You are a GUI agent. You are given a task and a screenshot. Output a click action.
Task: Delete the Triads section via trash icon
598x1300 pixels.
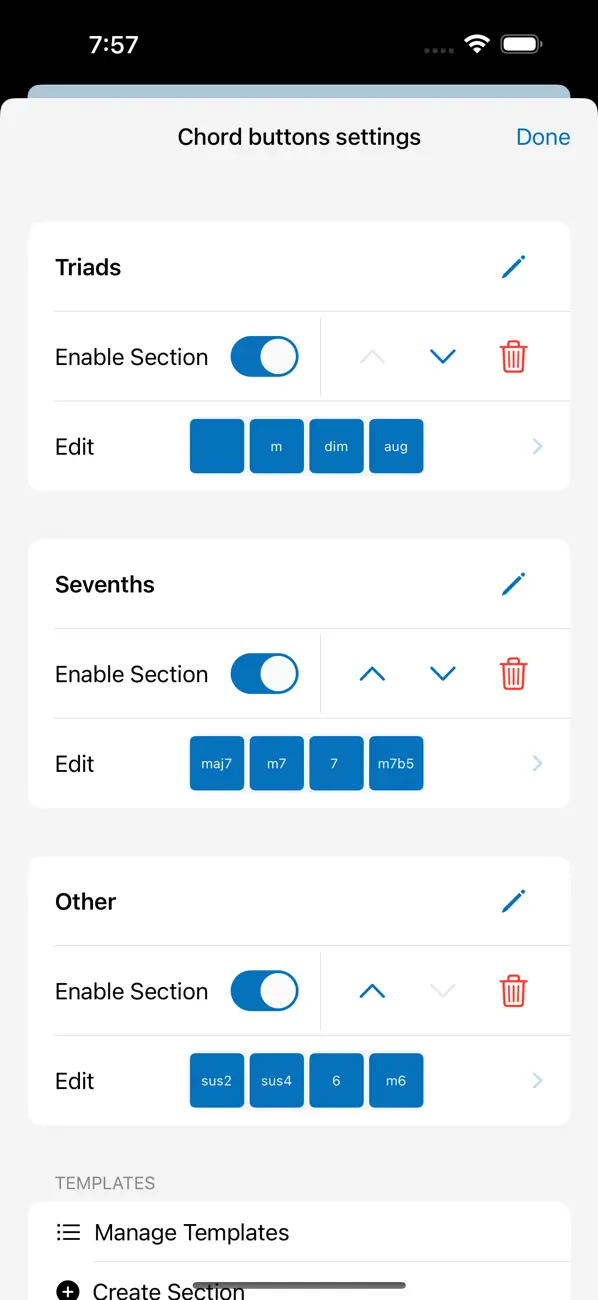click(513, 356)
